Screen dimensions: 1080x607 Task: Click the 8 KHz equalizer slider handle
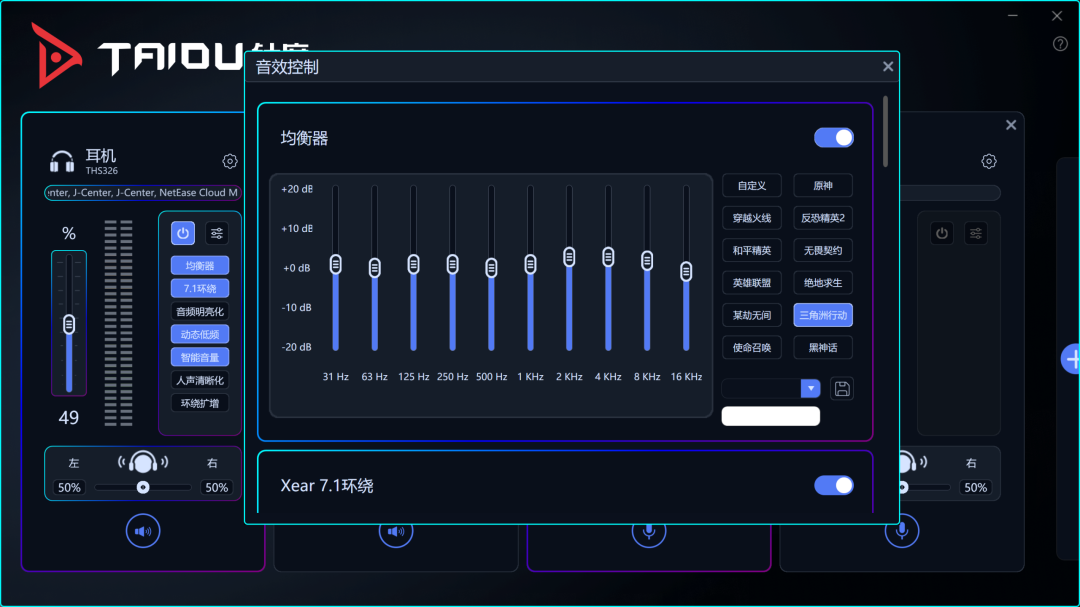[x=647, y=260]
